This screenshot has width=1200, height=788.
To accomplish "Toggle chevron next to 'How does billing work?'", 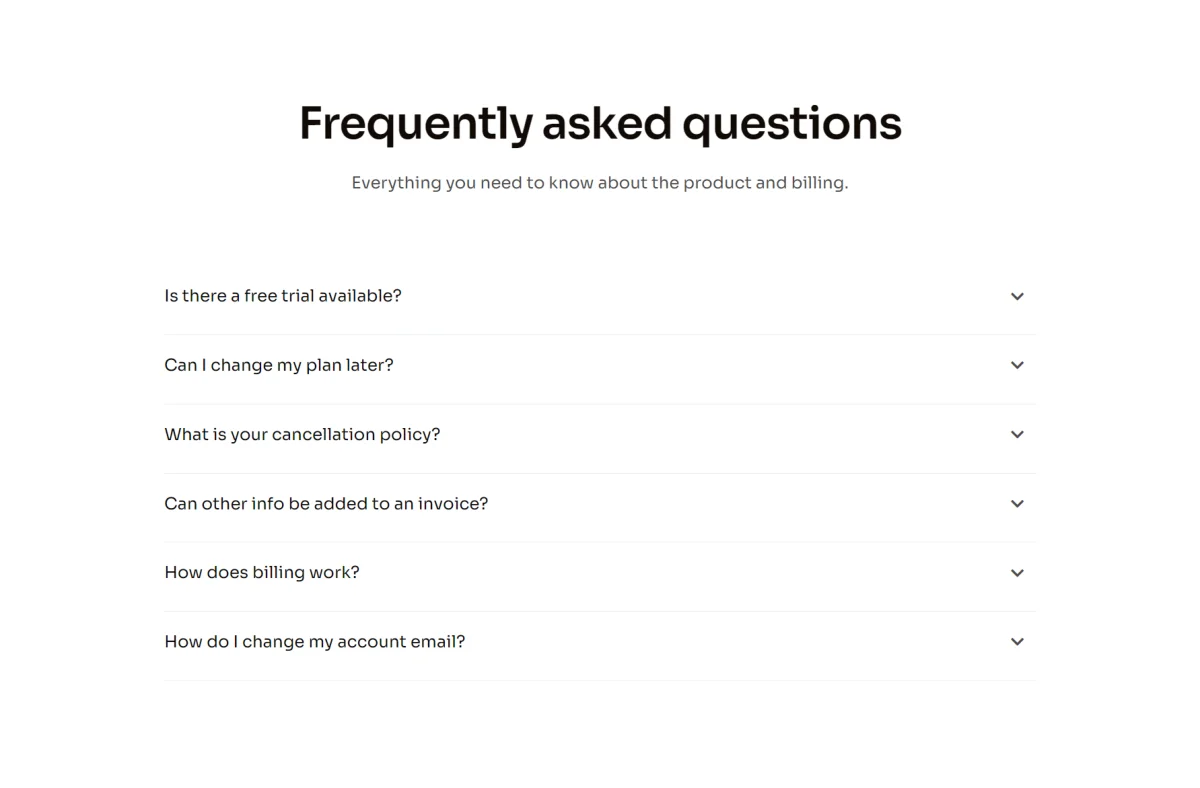I will 1017,573.
